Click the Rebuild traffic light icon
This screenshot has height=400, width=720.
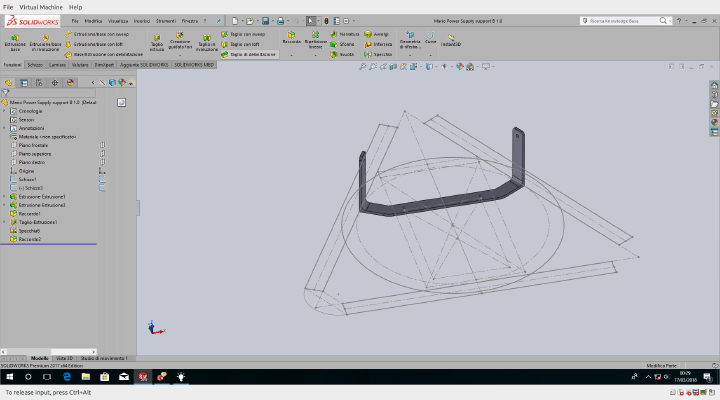(326, 21)
